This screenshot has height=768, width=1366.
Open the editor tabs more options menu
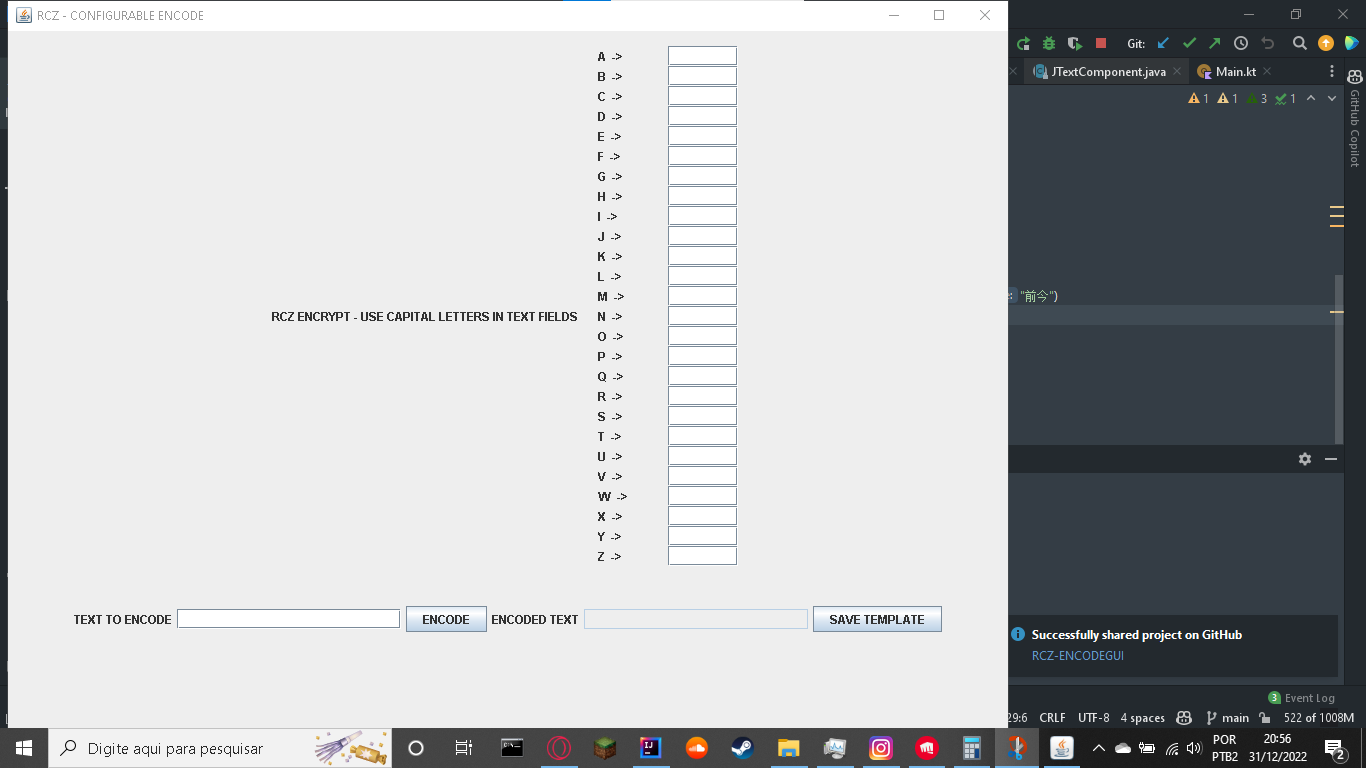point(1331,72)
